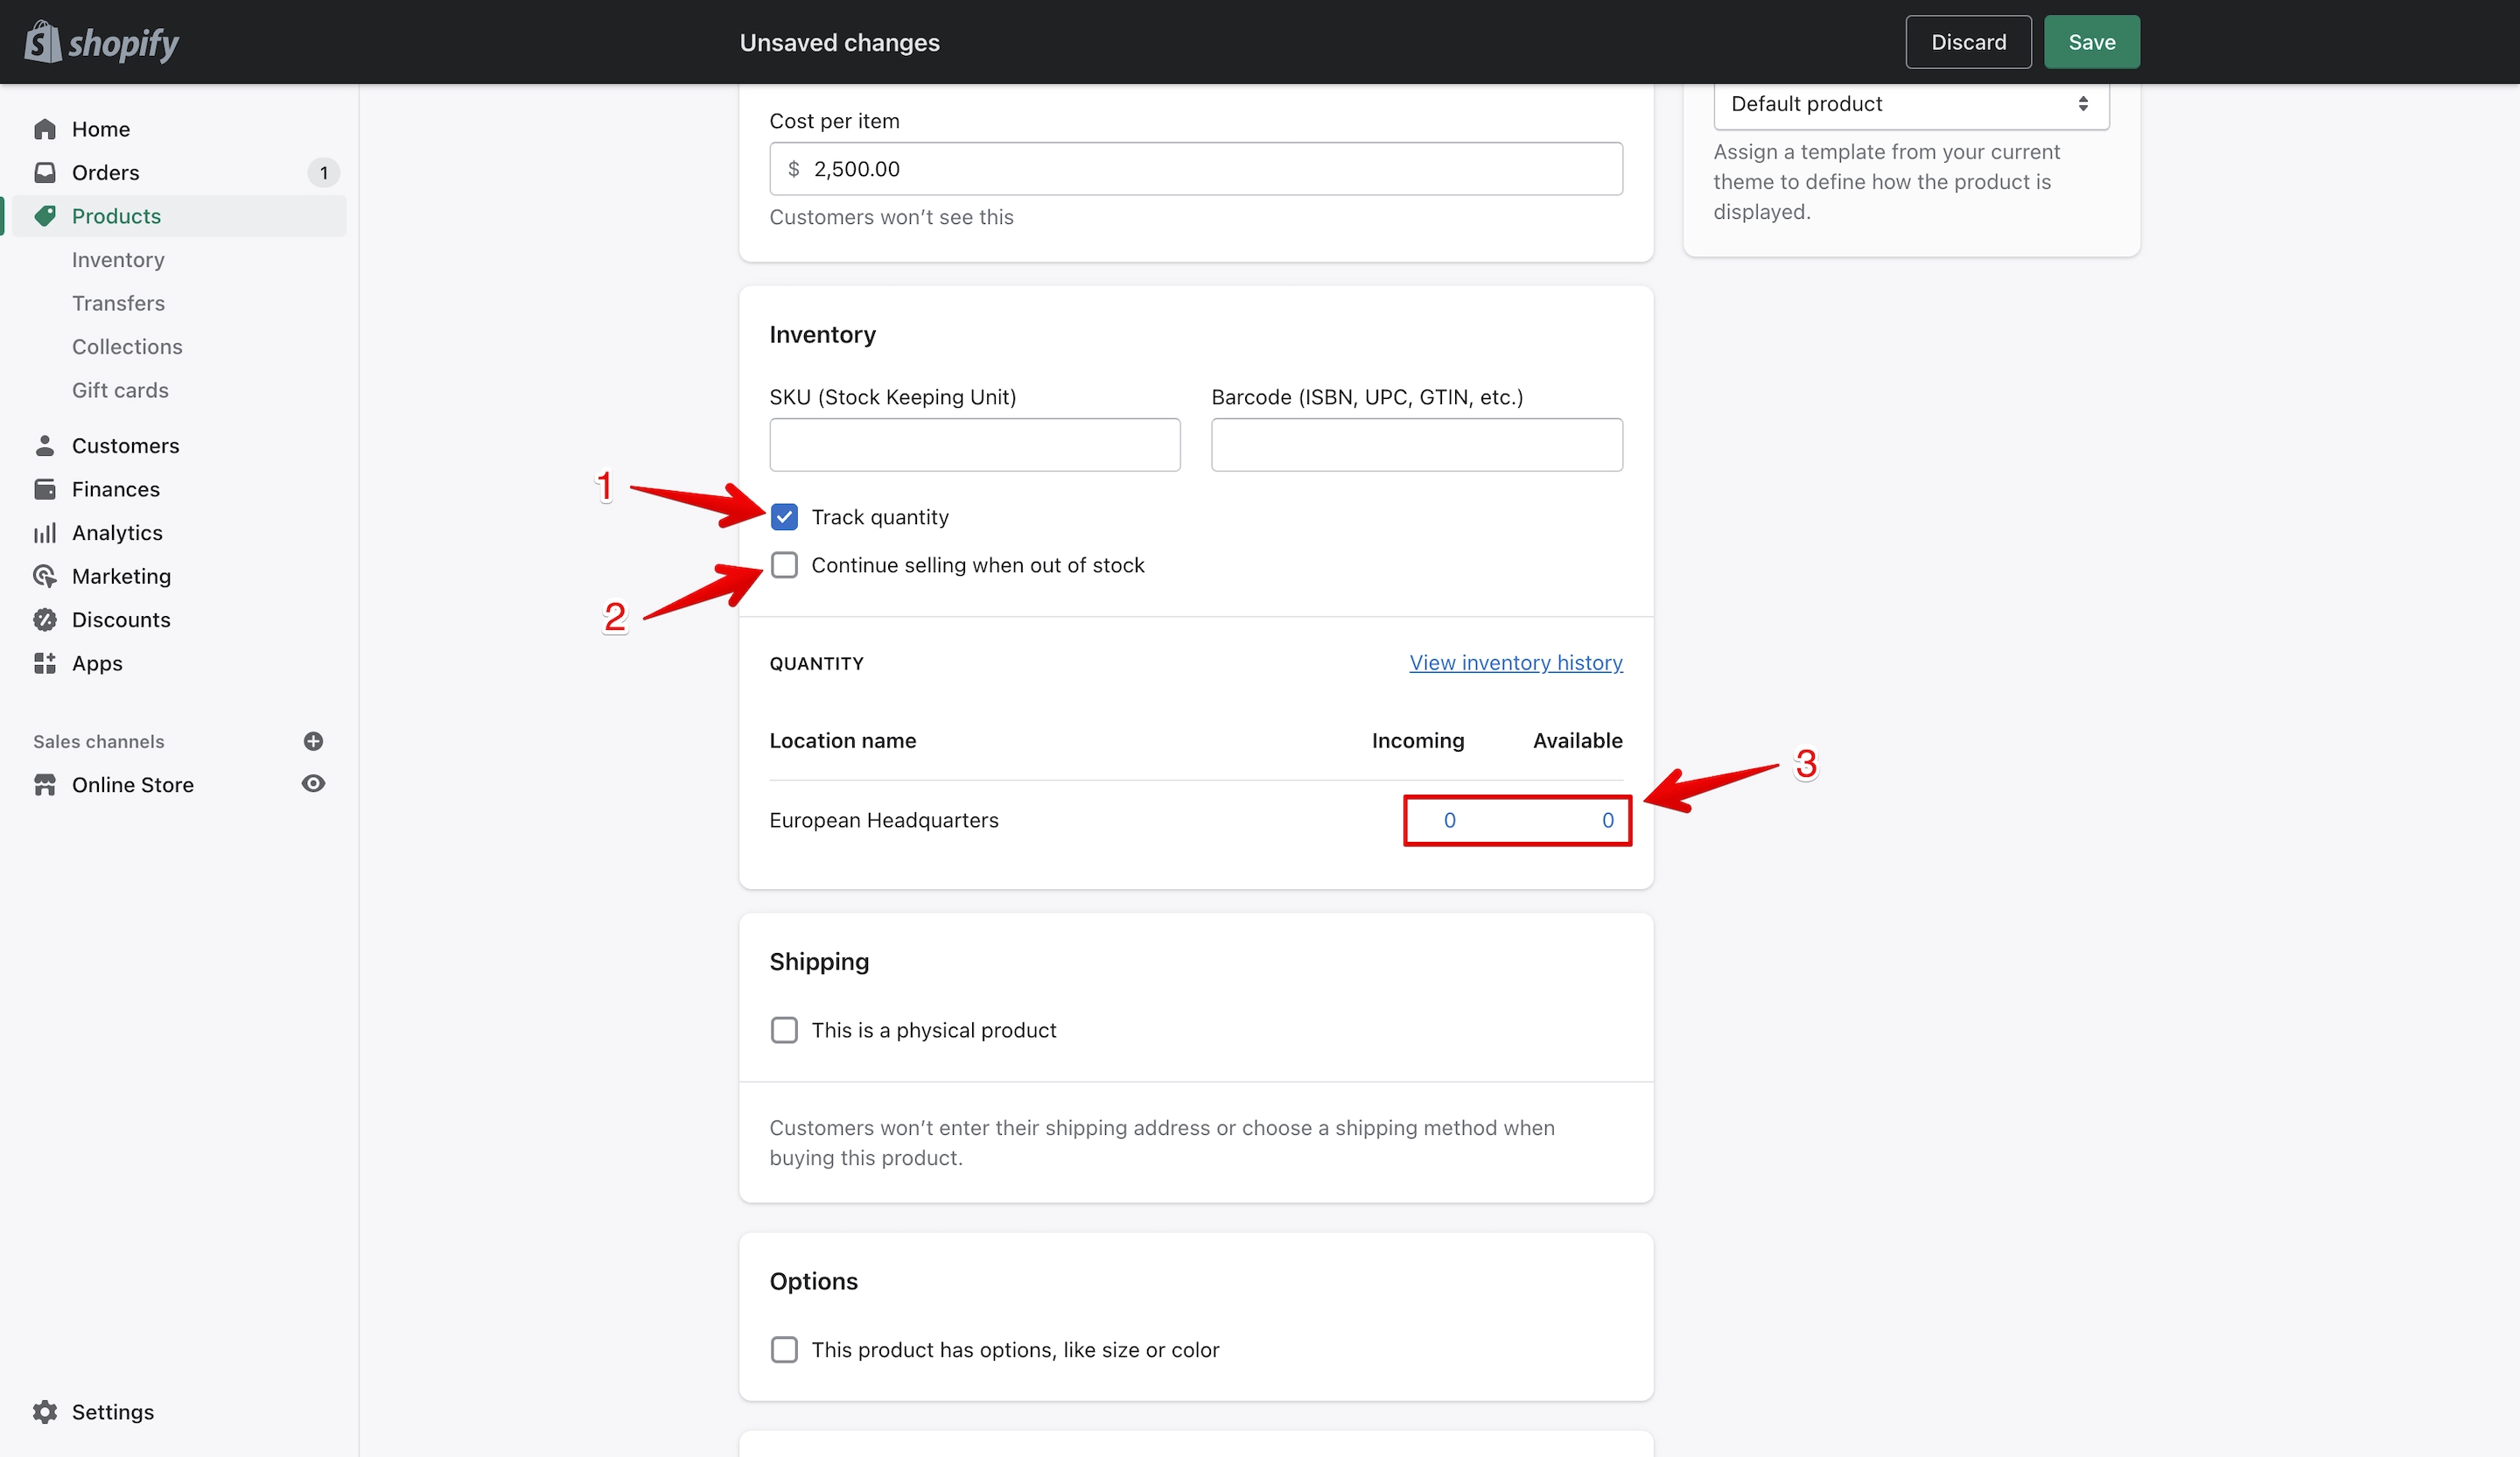Click the Customers person icon
This screenshot has height=1457, width=2520.
click(x=45, y=445)
